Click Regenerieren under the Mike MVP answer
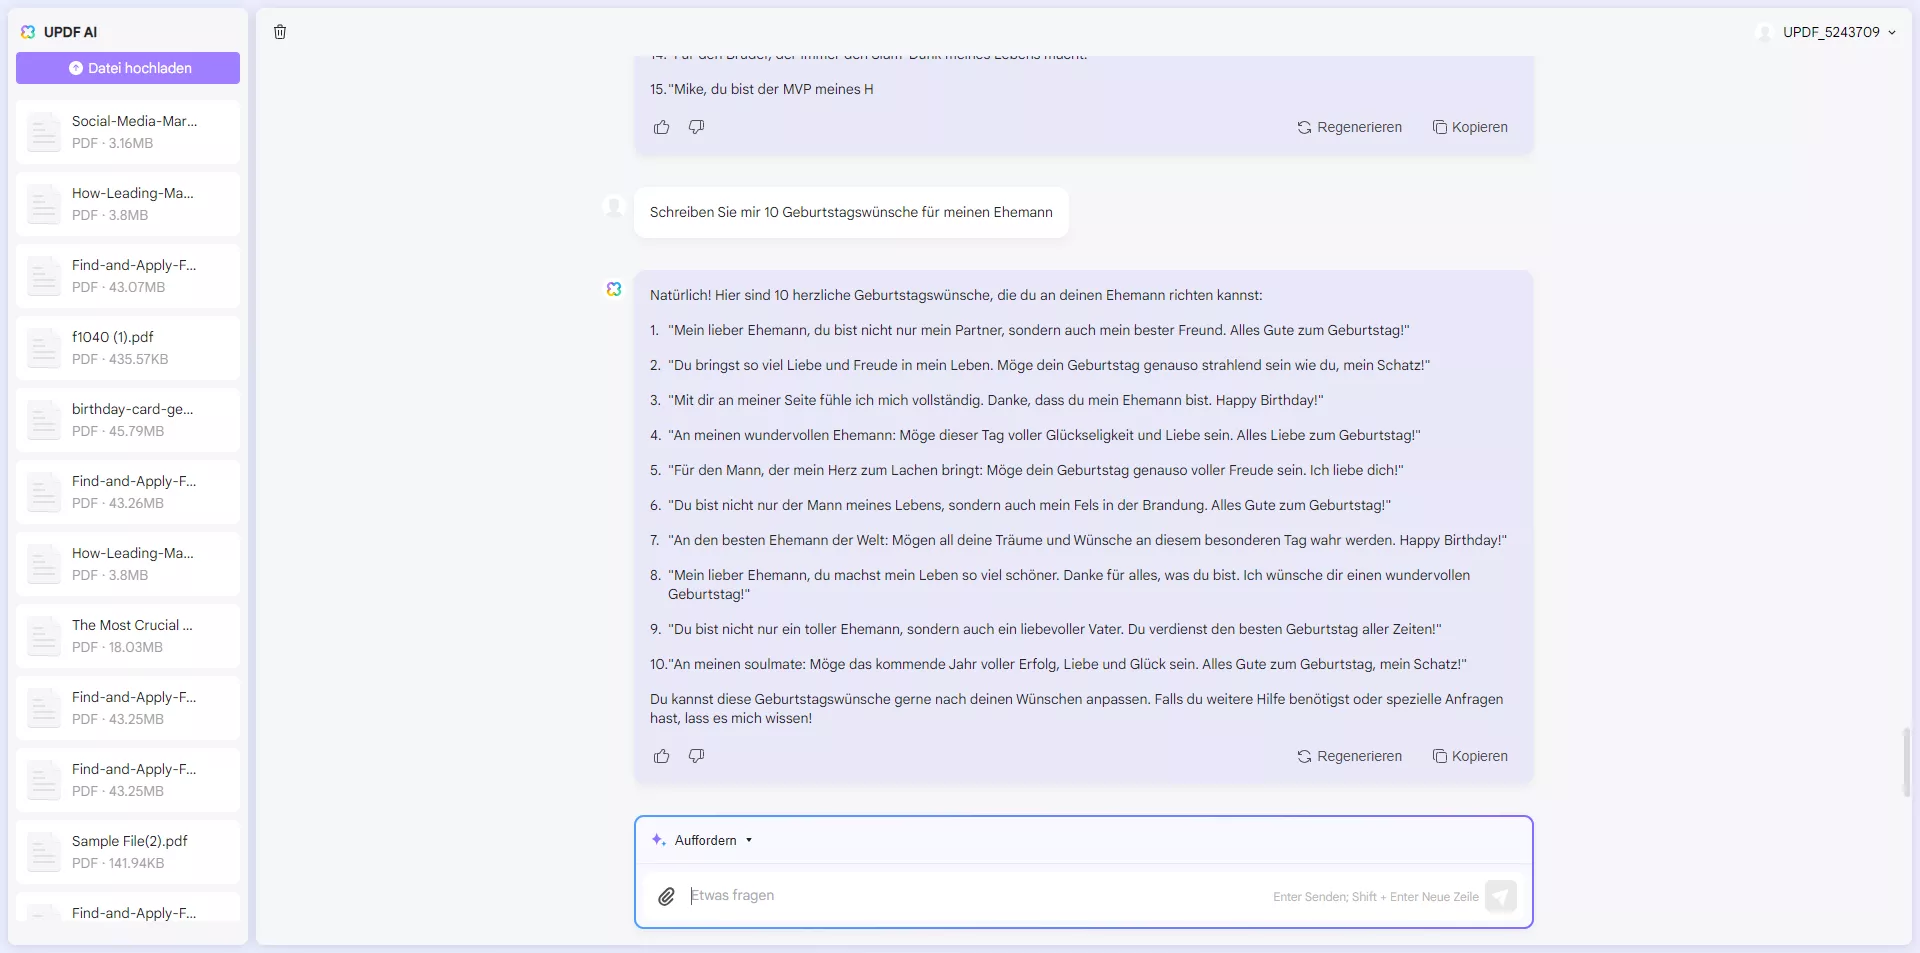1920x953 pixels. point(1350,127)
